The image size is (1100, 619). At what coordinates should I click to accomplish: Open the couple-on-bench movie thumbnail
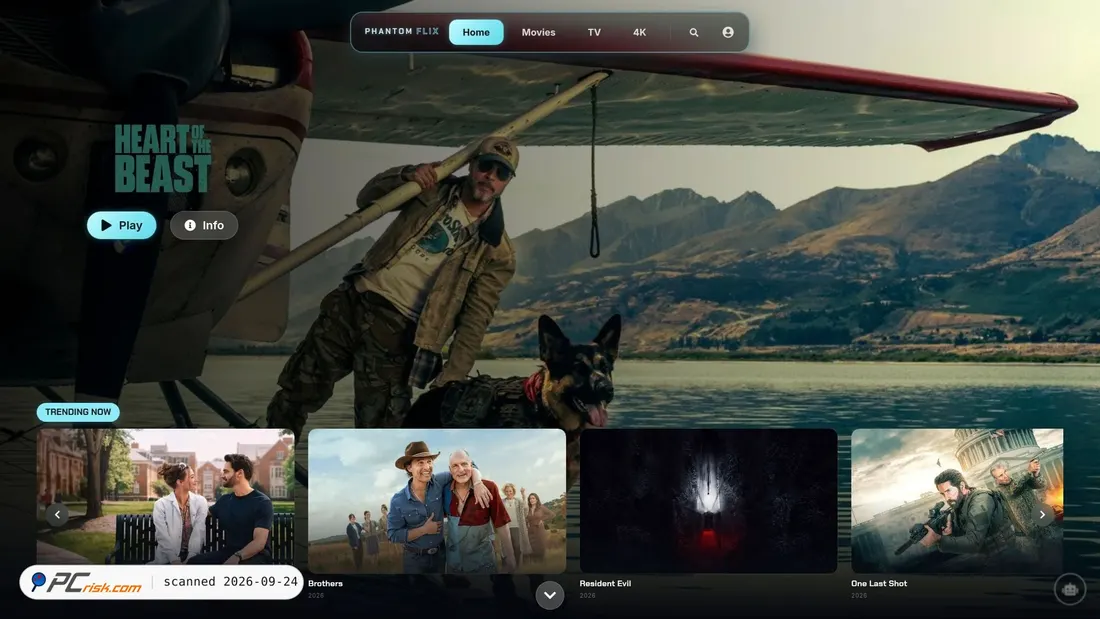pyautogui.click(x=166, y=497)
